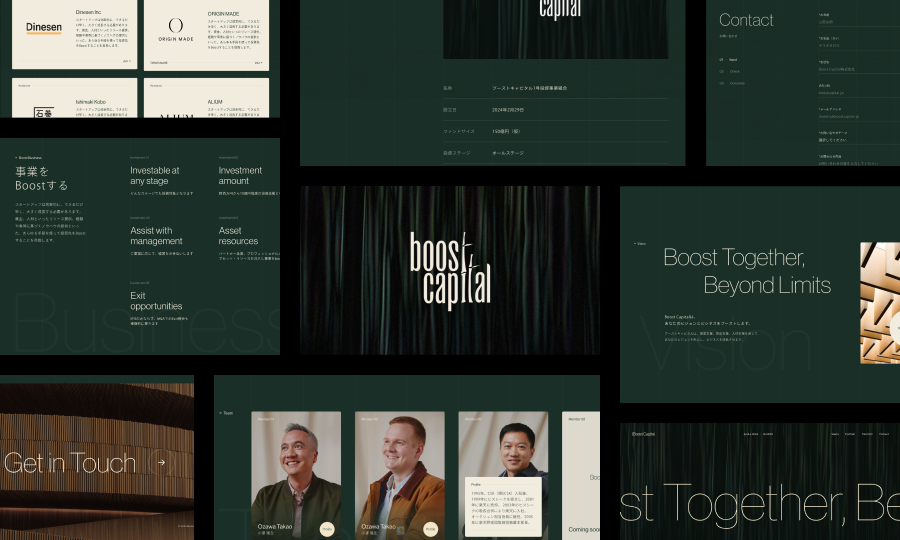Image resolution: width=900 pixels, height=540 pixels.
Task: Click the arrow circle beside Get in Touch
Action: pyautogui.click(x=161, y=462)
